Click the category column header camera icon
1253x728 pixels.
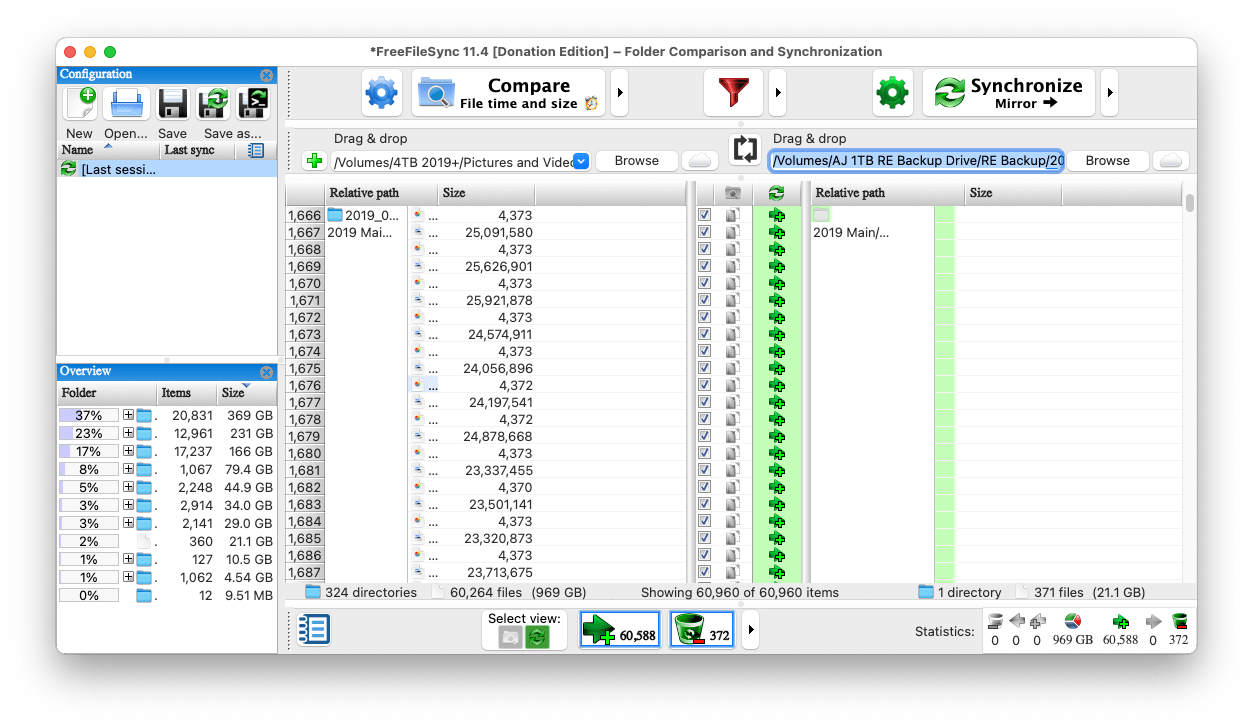pos(733,193)
